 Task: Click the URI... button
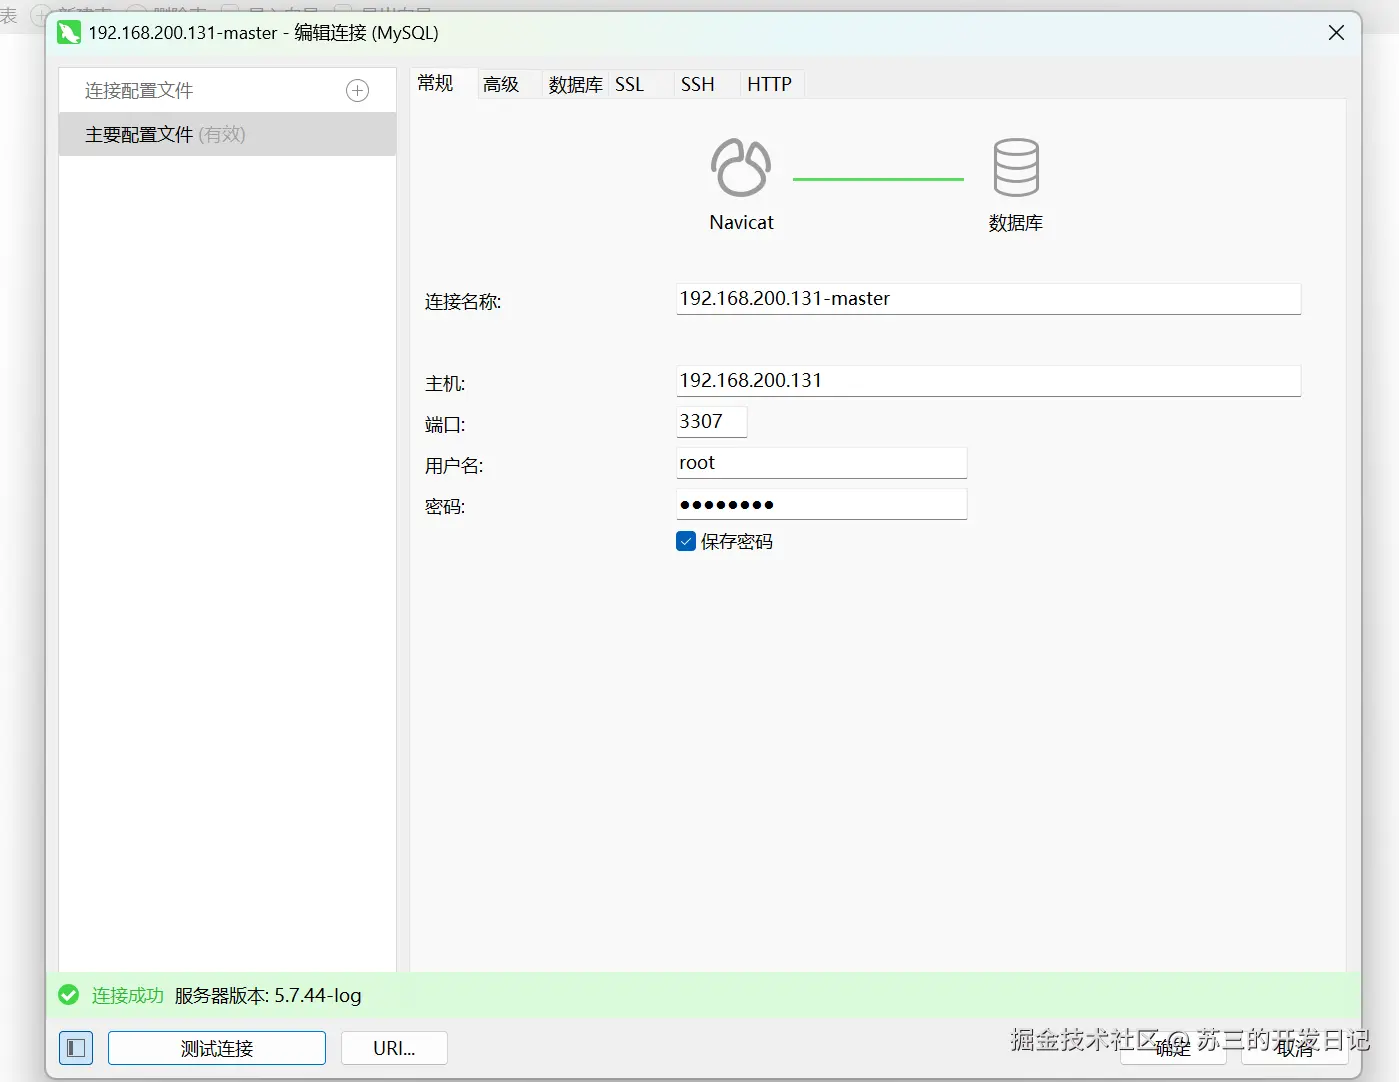pyautogui.click(x=394, y=1048)
